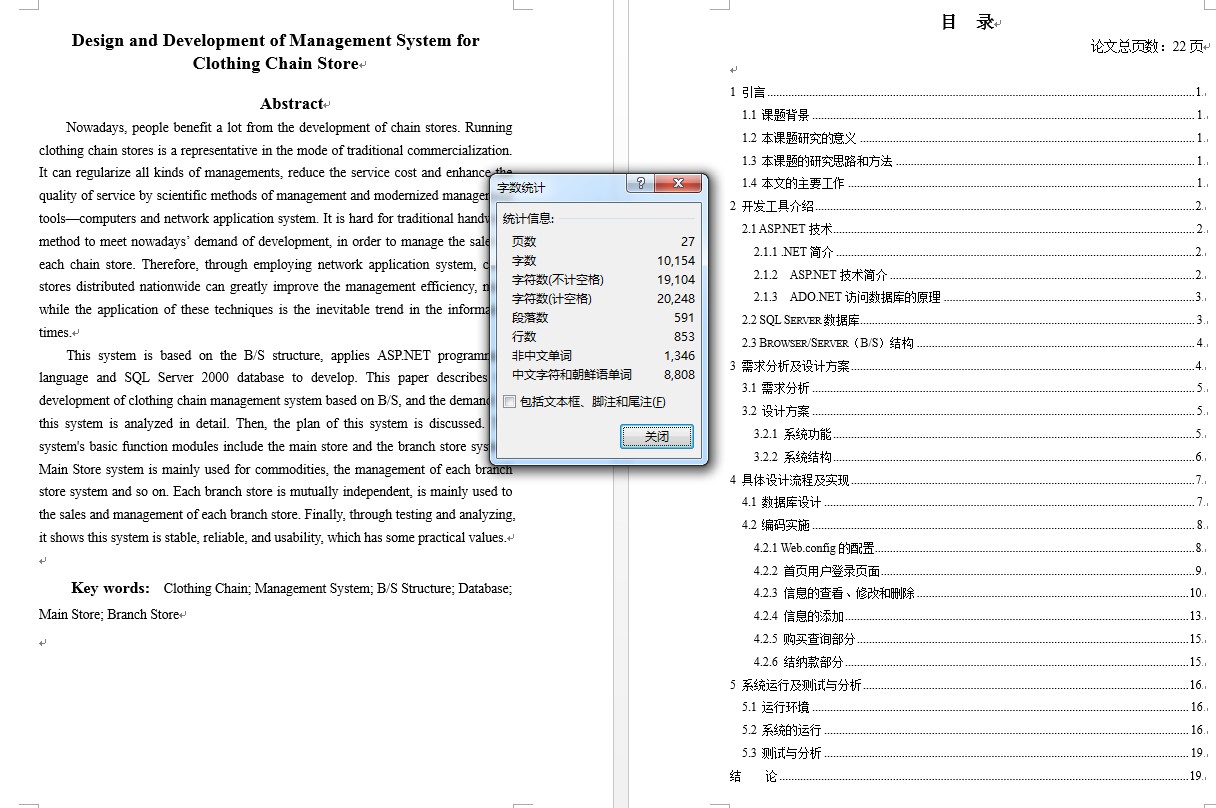
Task: Click the 中文字符和朝鲜语单词 label
Action: coord(572,374)
